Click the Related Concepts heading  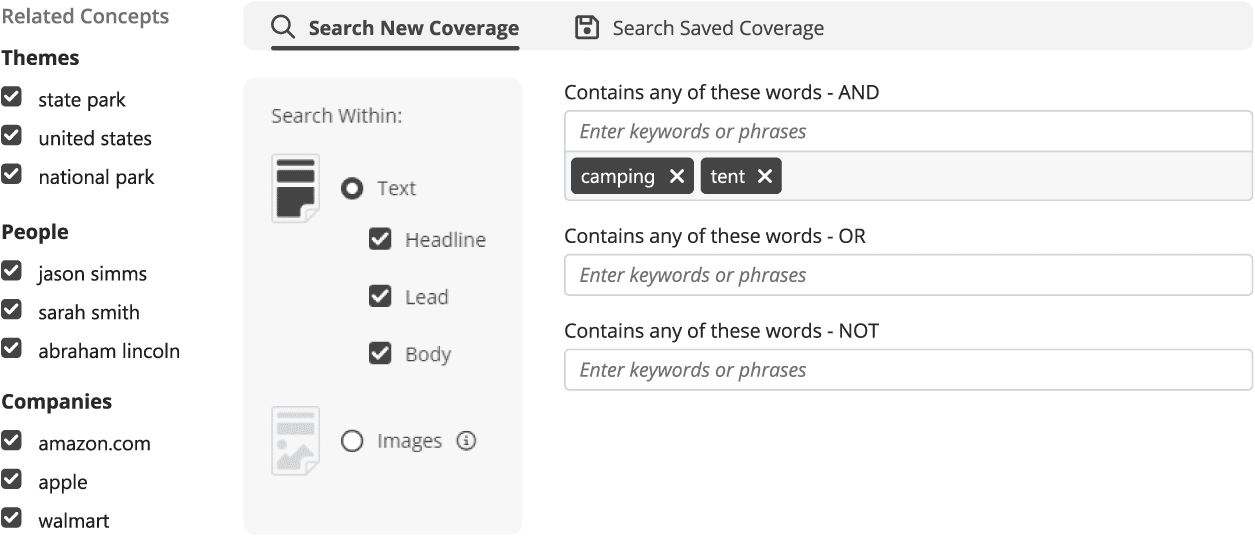[85, 17]
